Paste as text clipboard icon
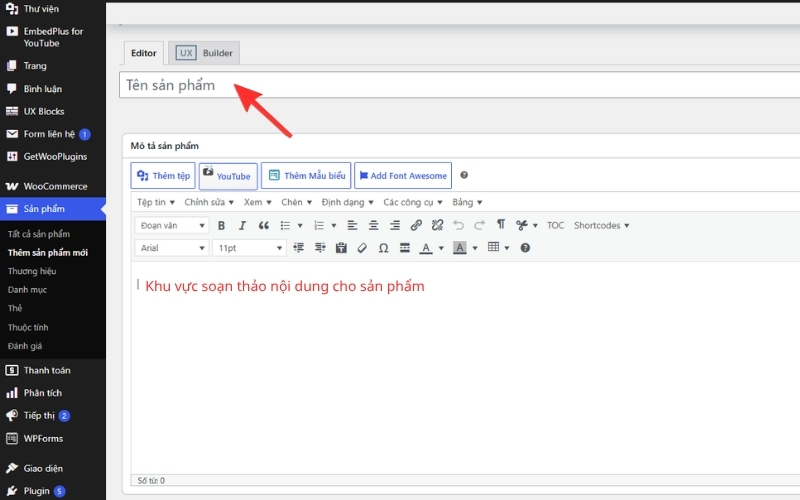The height and width of the screenshot is (500, 800). point(341,248)
